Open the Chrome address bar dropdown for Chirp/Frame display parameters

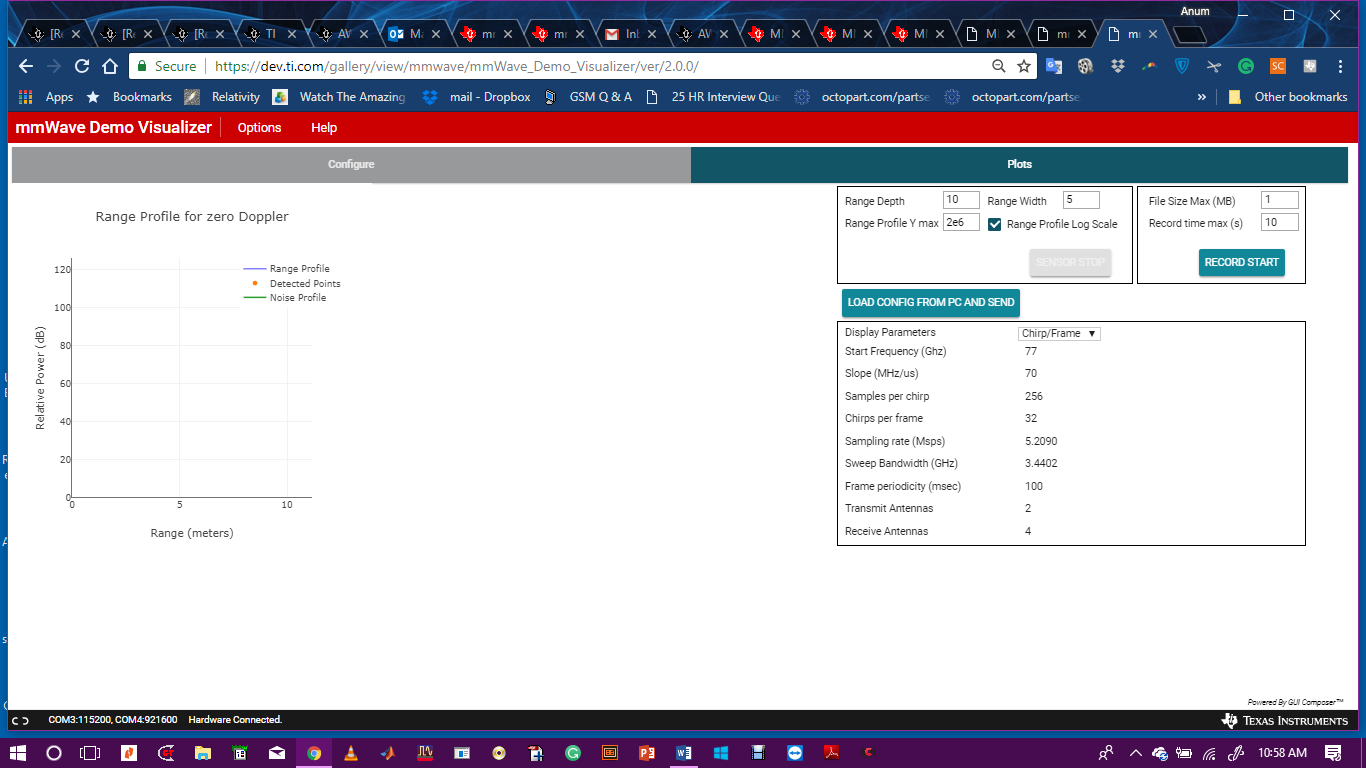(x=1059, y=333)
